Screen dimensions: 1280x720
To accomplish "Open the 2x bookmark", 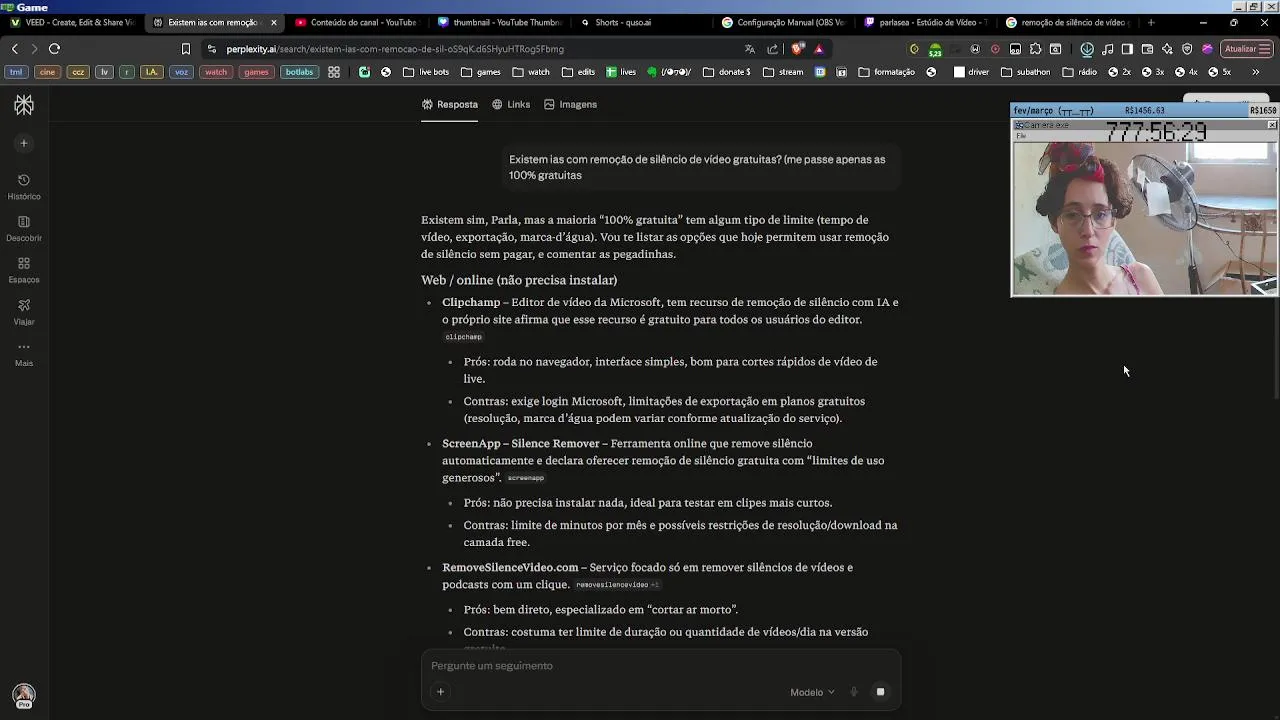I will [1120, 72].
